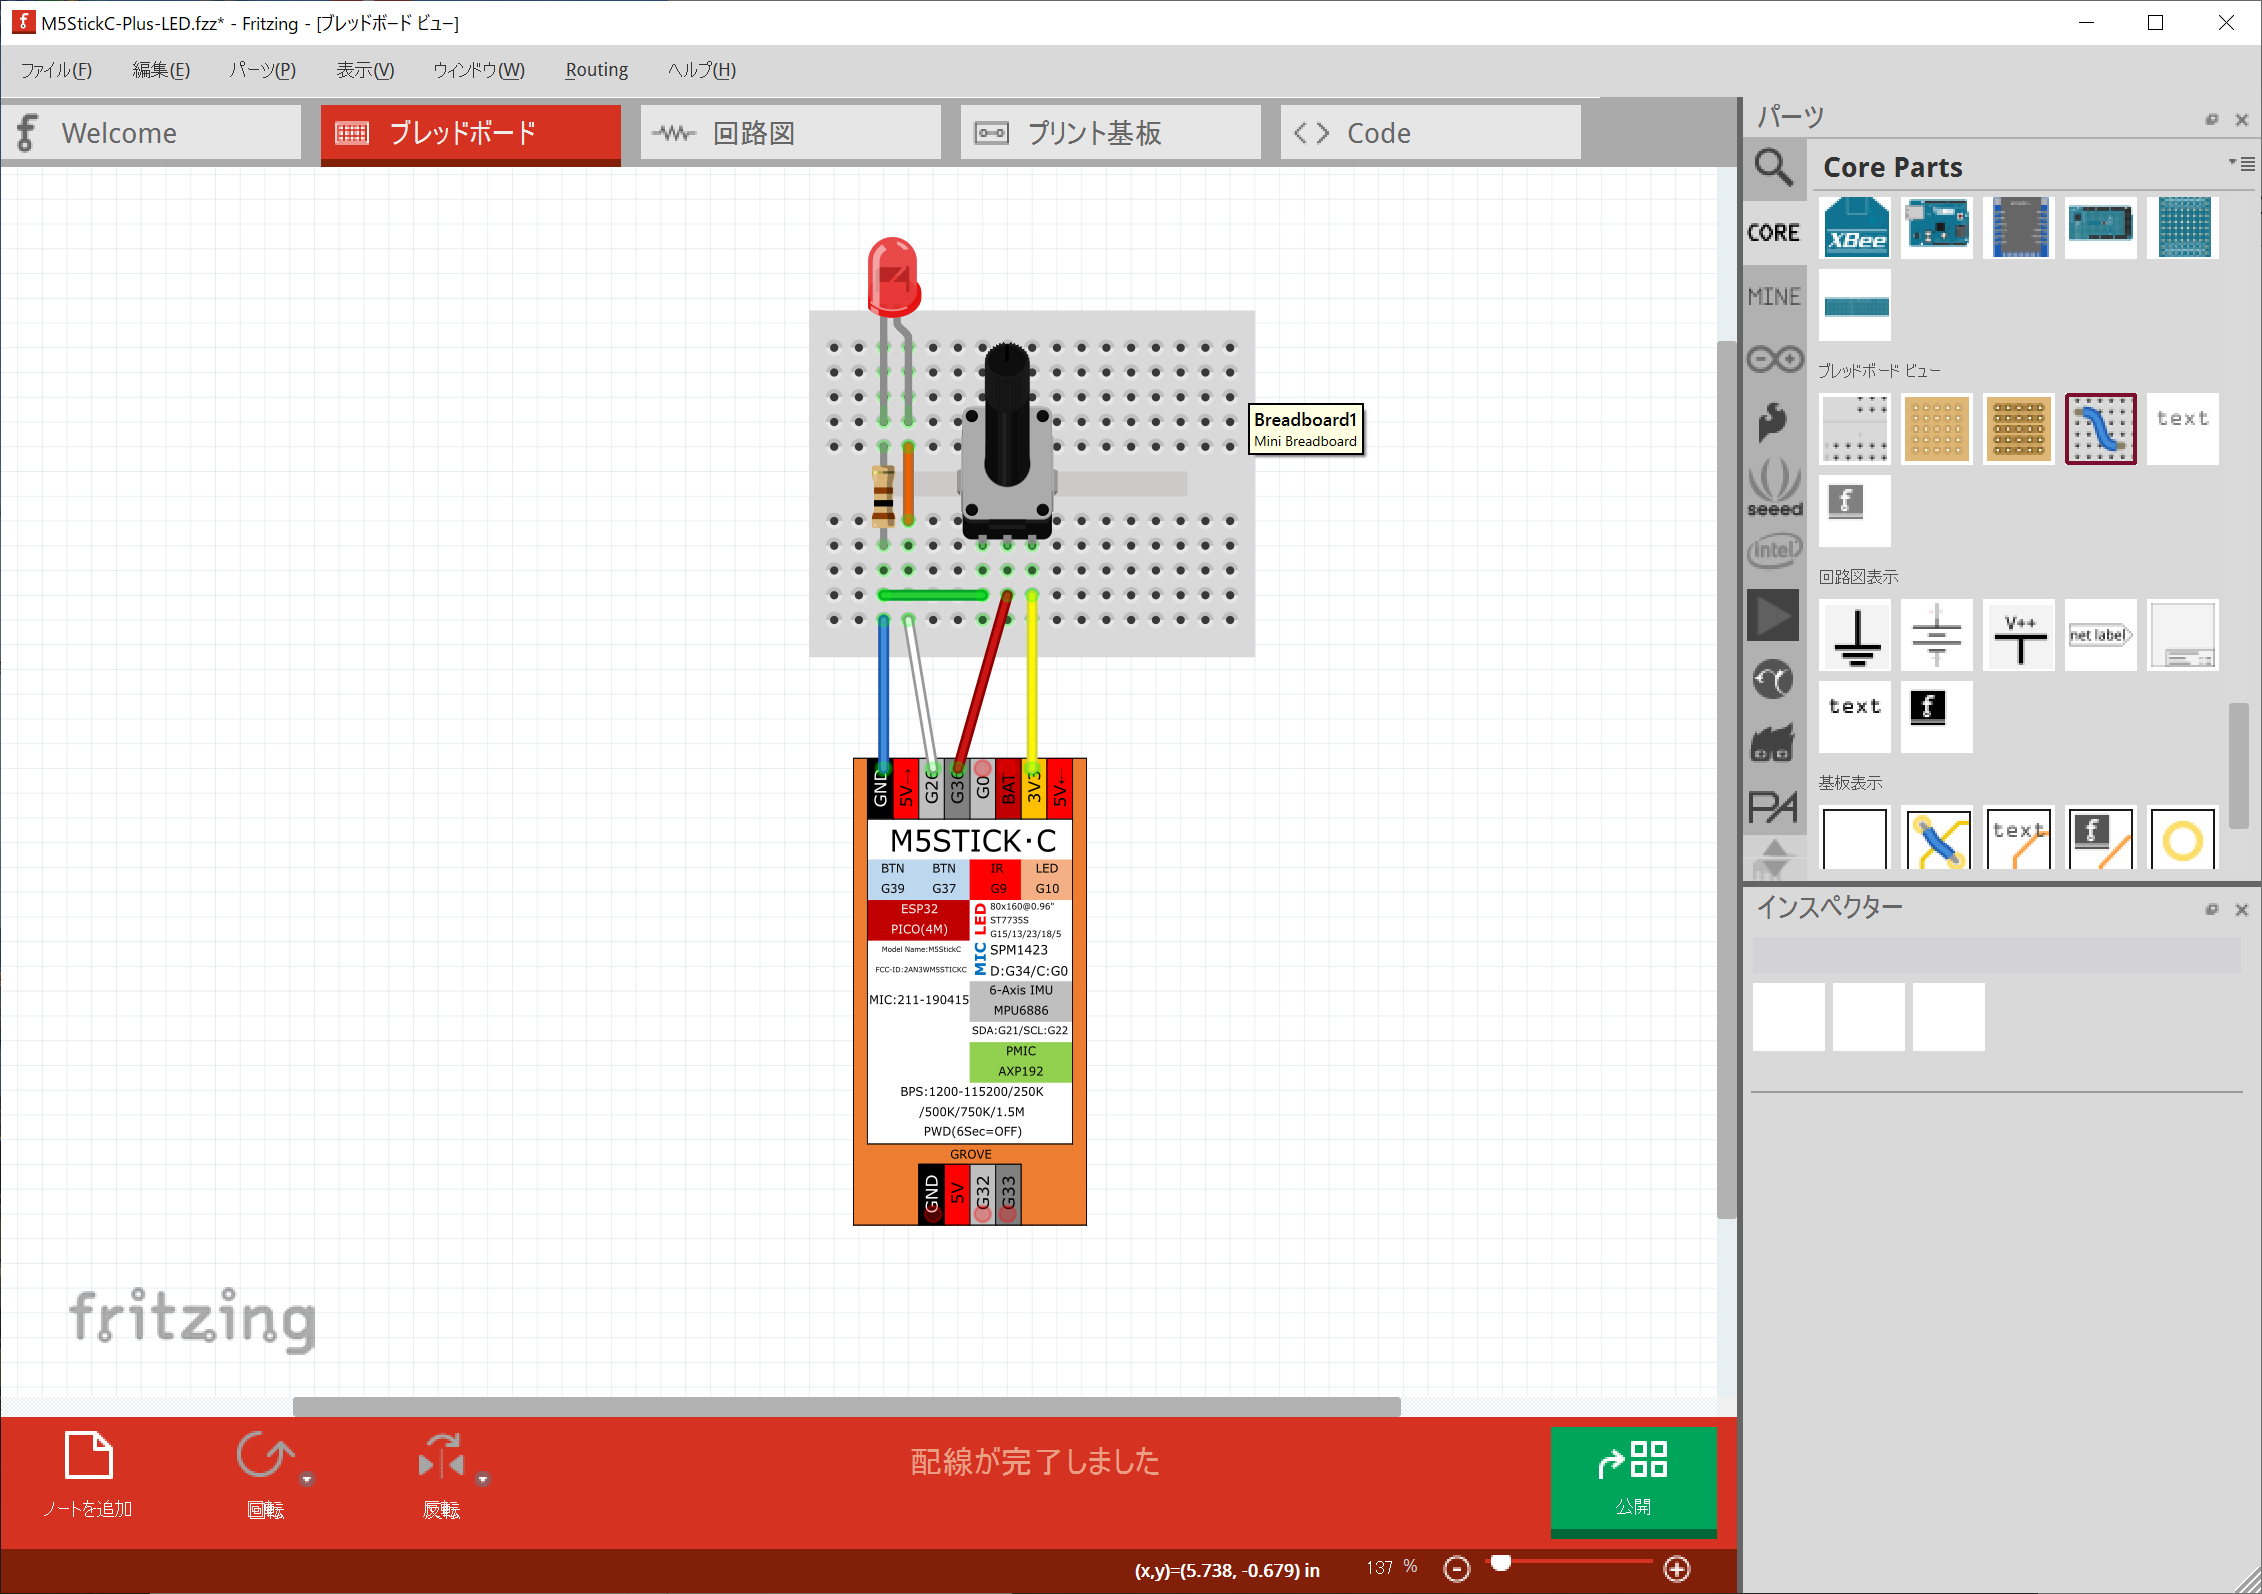Select the teal strip part
2262x1594 pixels.
[x=1856, y=306]
